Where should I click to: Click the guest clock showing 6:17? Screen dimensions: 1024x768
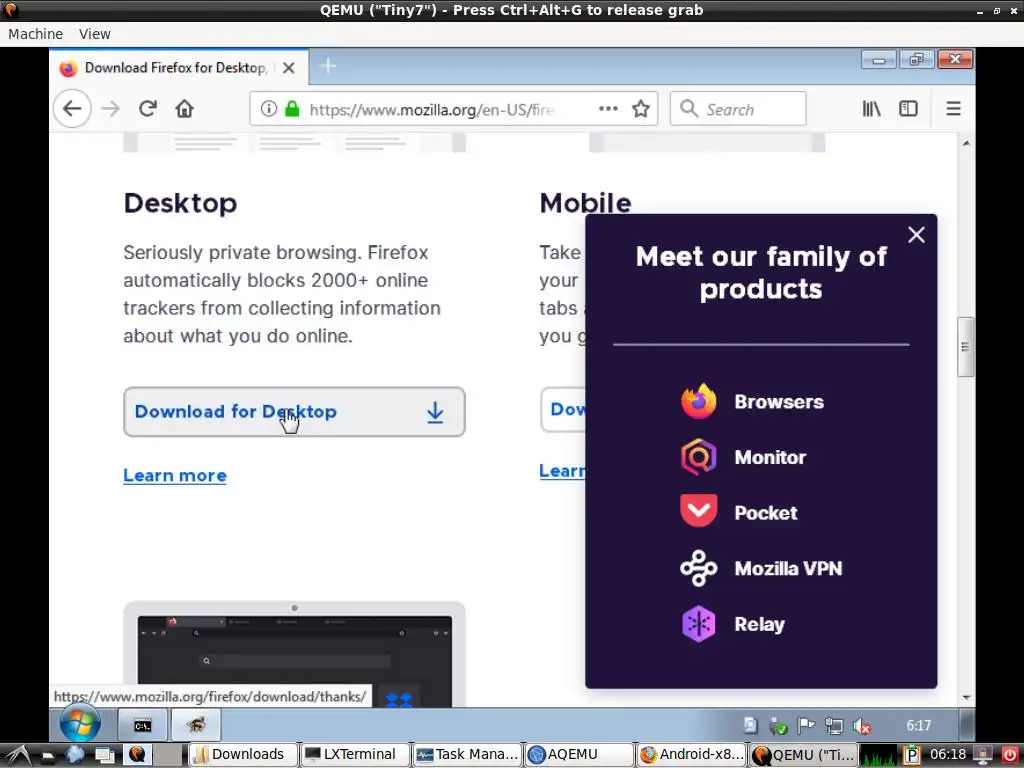[x=918, y=726]
